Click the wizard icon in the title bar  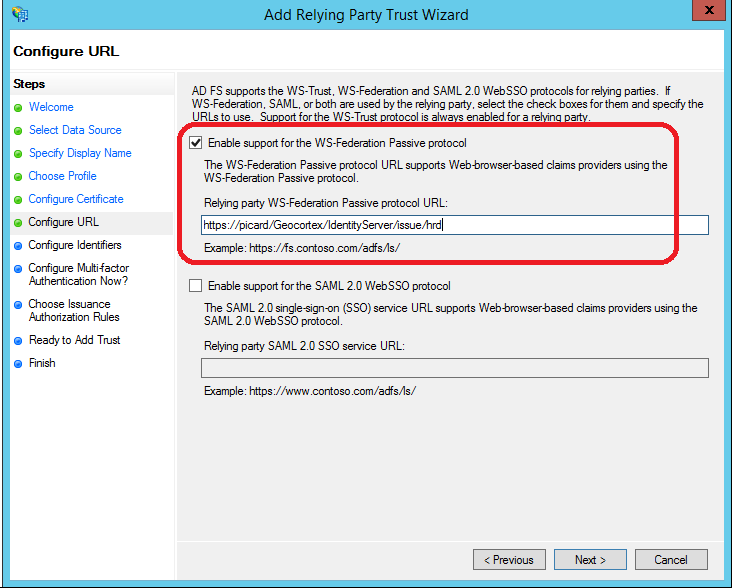click(20, 14)
